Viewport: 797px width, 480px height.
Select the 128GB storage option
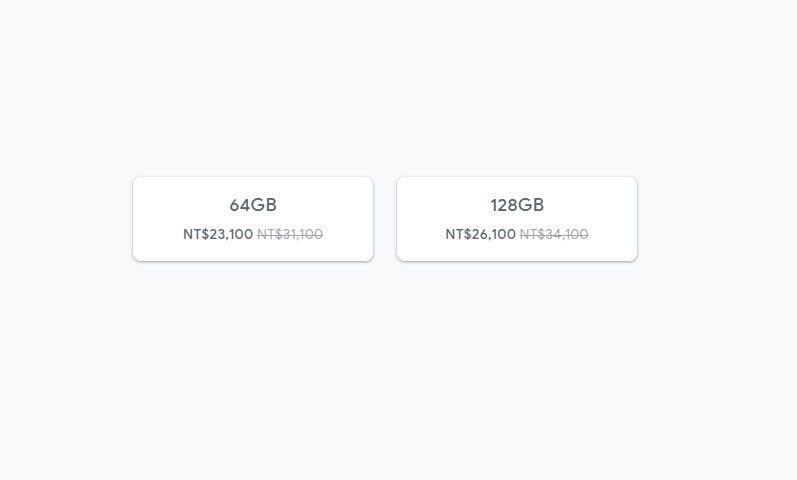[517, 219]
